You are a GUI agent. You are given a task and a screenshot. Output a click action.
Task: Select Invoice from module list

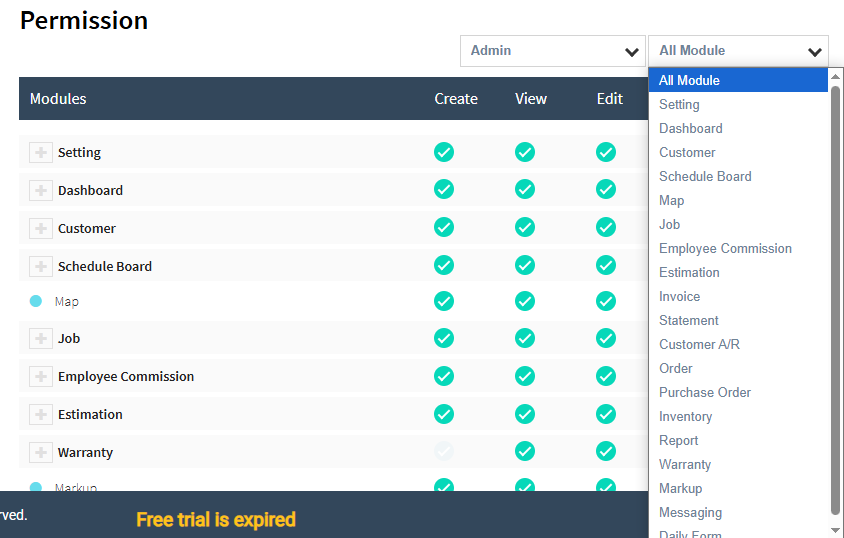(680, 297)
